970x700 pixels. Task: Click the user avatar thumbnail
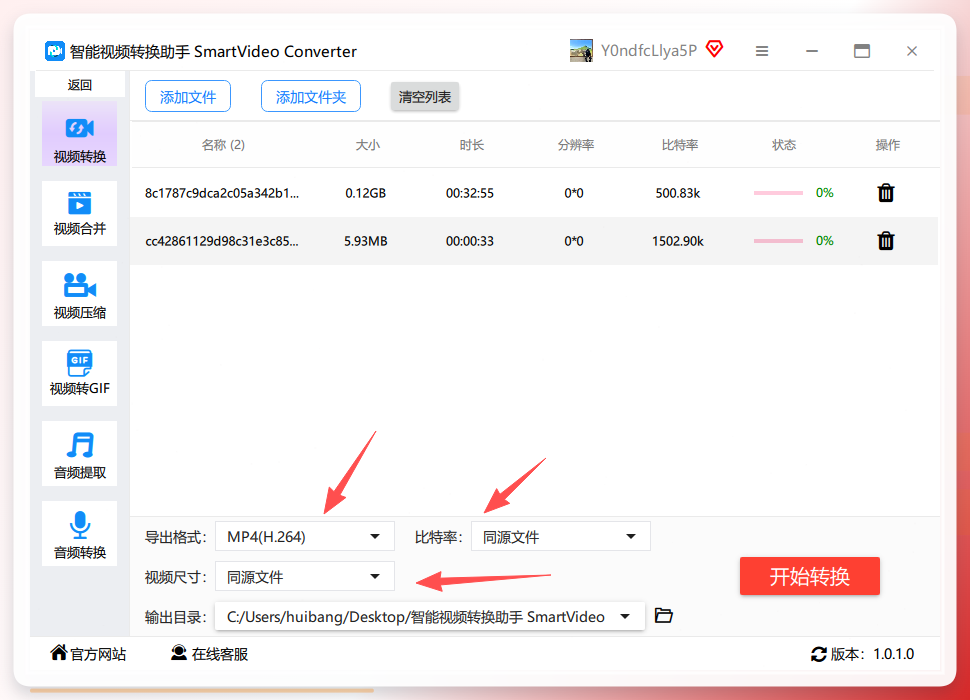(x=581, y=51)
